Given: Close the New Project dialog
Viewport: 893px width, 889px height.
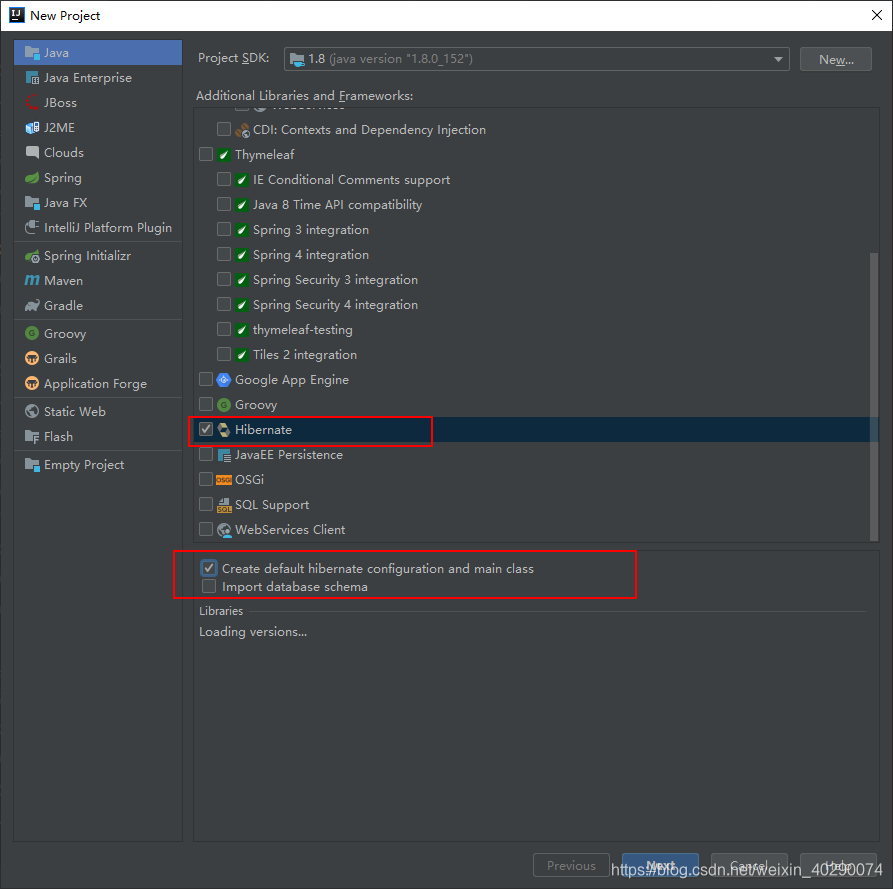Looking at the screenshot, I should tap(876, 15).
